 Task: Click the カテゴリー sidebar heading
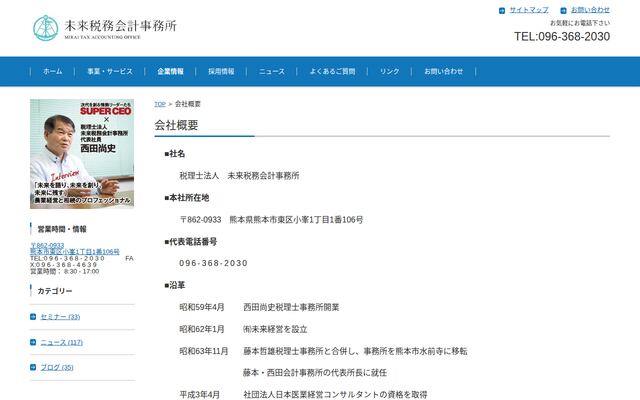pos(55,291)
